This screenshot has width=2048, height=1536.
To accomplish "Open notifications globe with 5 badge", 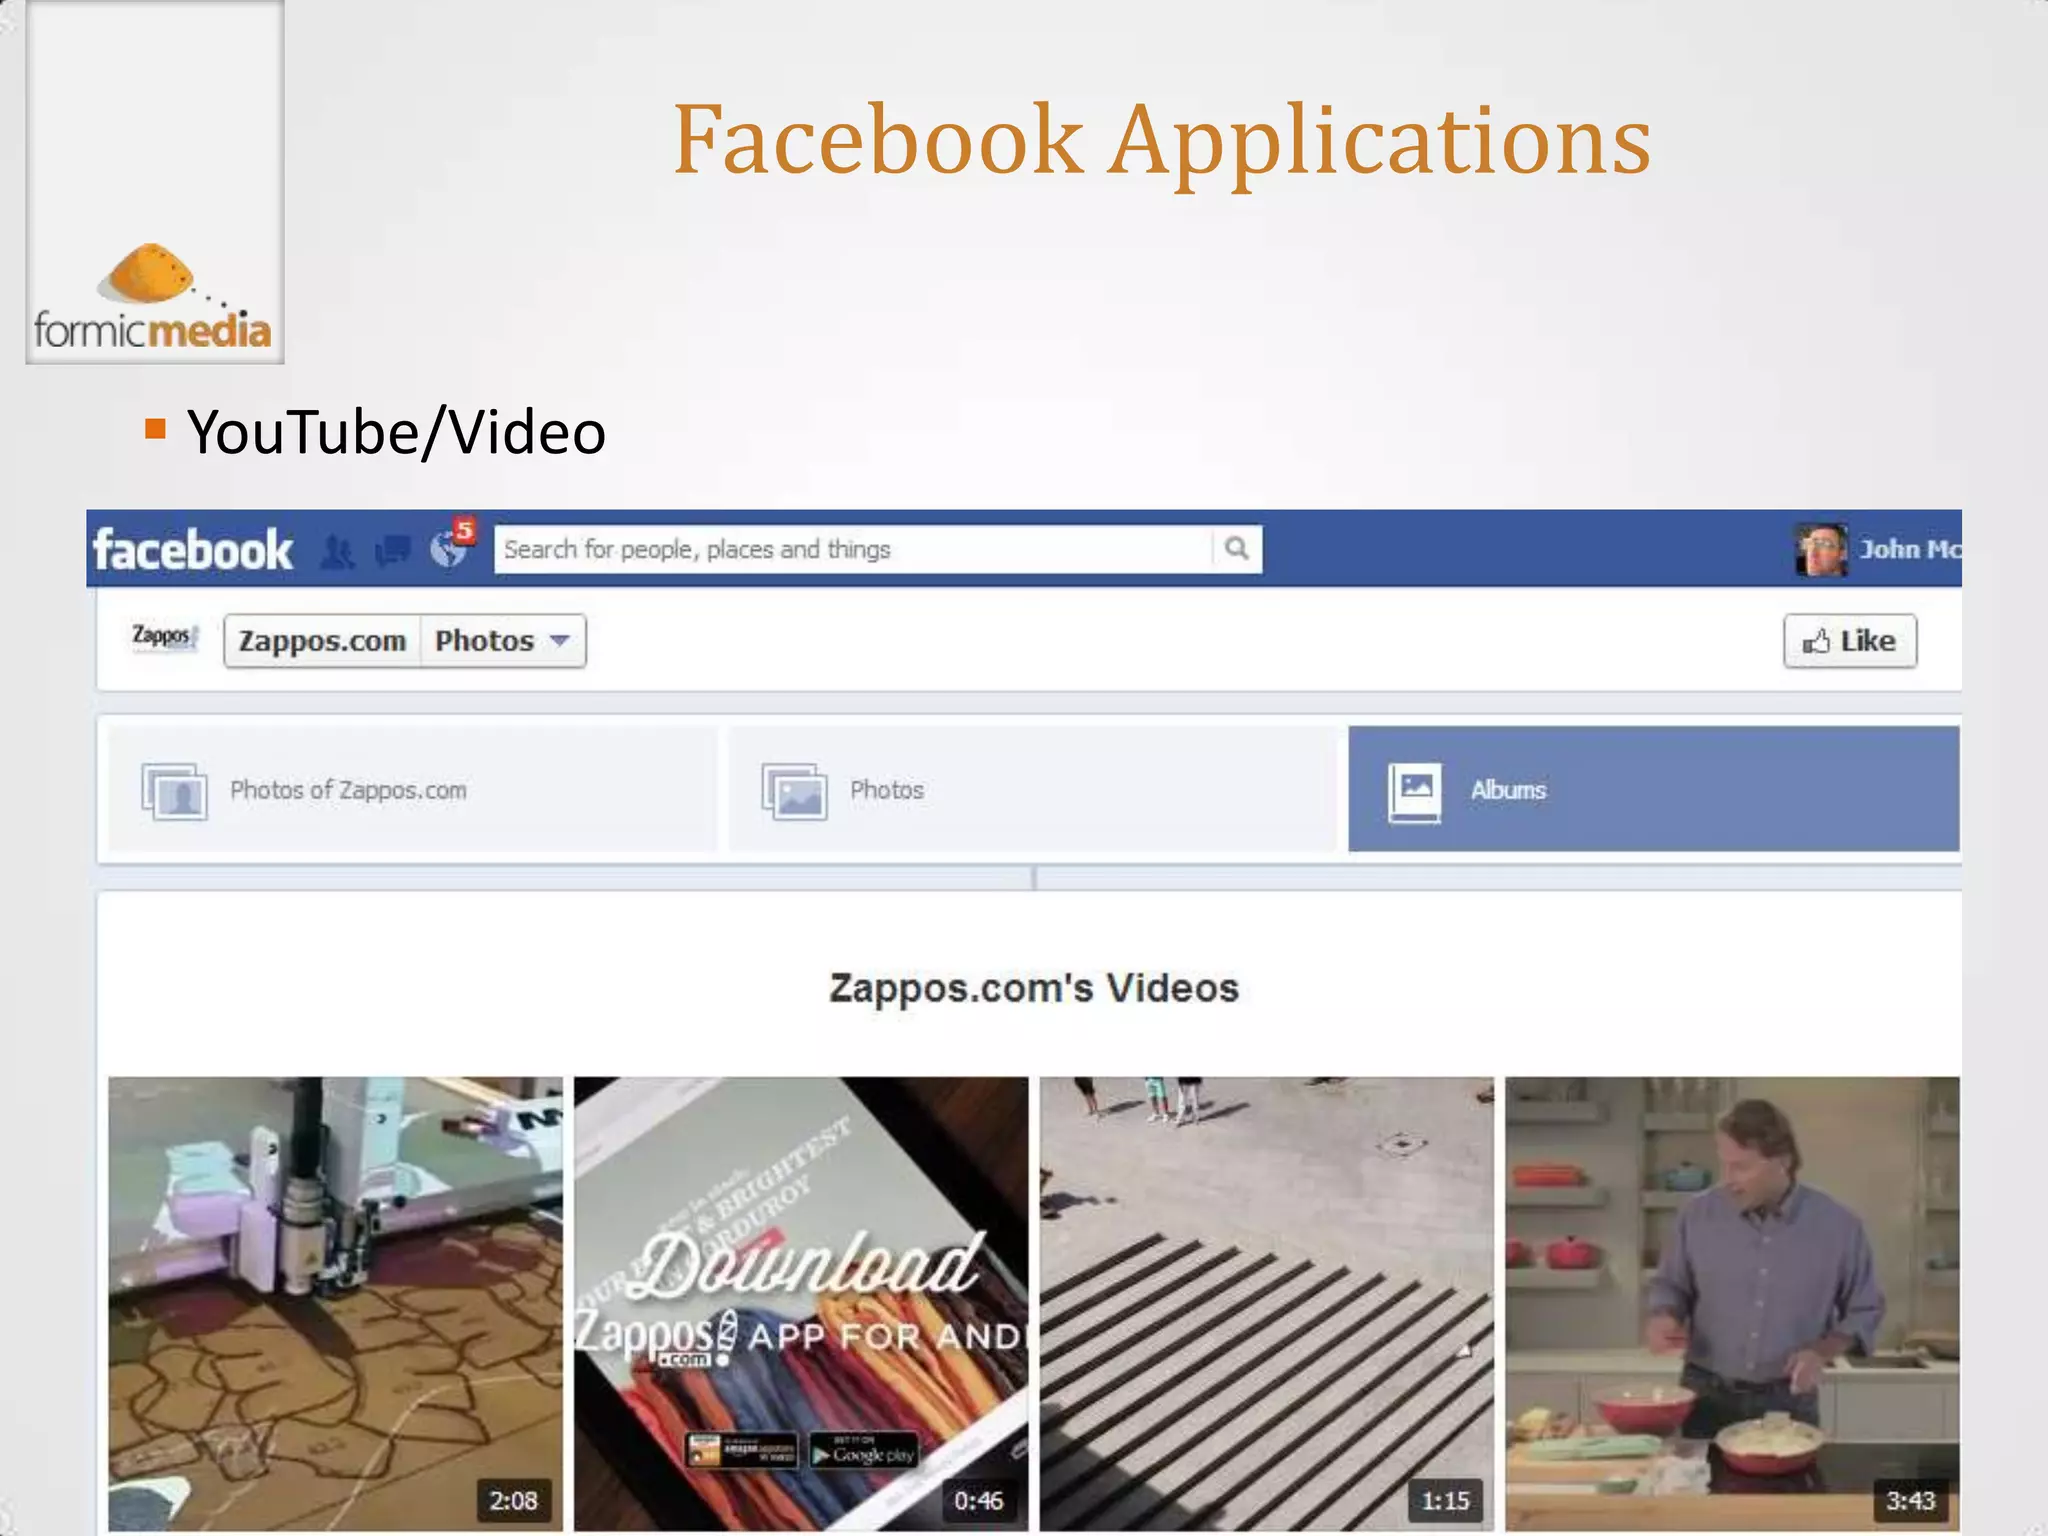I will tap(451, 545).
